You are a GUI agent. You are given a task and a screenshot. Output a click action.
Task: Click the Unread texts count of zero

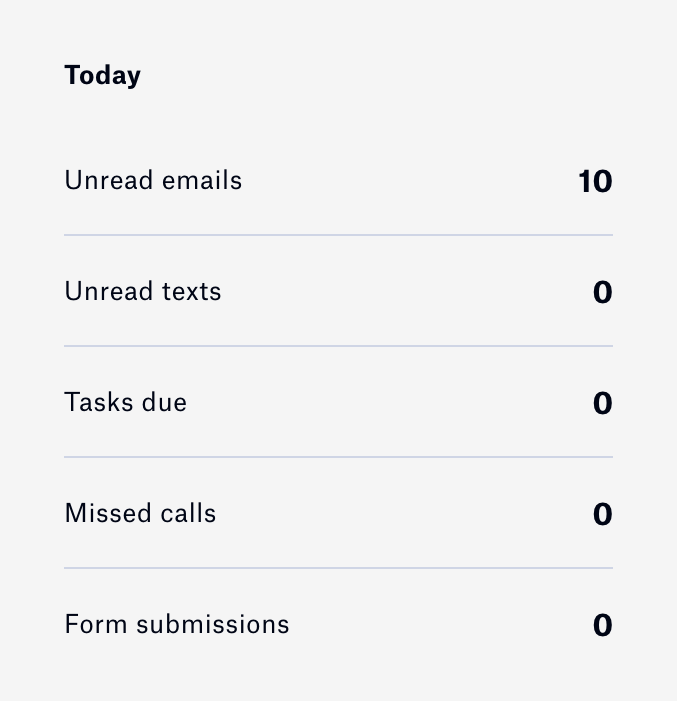tap(602, 293)
